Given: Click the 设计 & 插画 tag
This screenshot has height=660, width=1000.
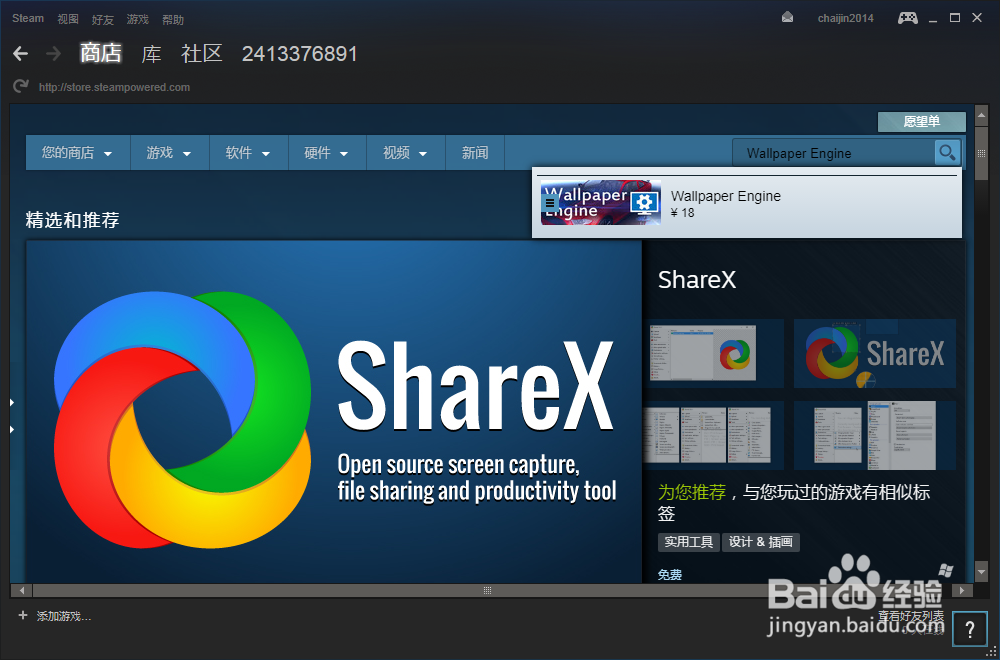Looking at the screenshot, I should point(761,542).
